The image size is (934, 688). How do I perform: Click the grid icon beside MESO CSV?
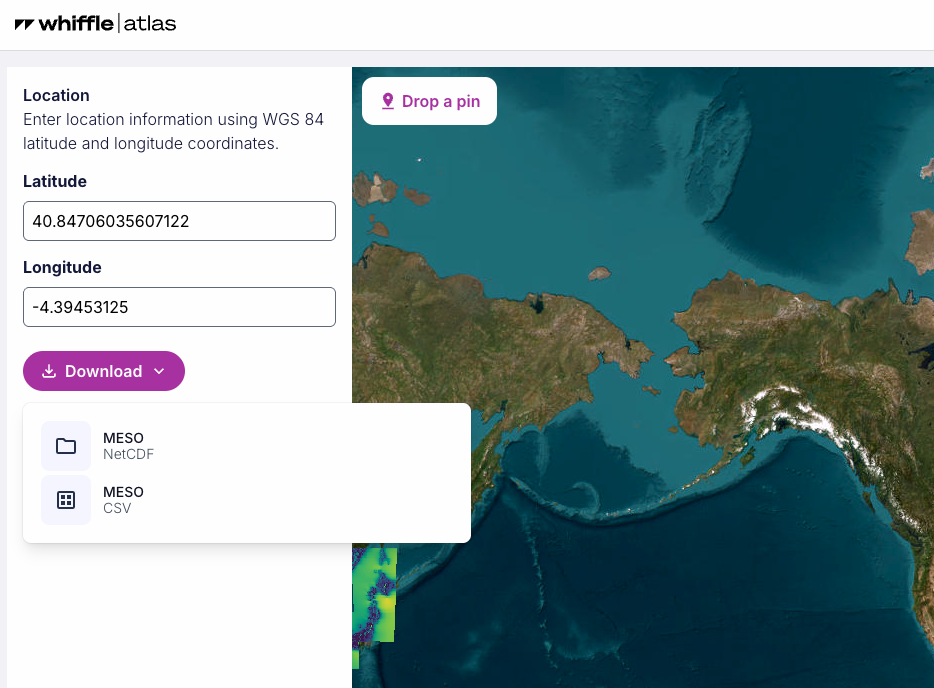(66, 500)
